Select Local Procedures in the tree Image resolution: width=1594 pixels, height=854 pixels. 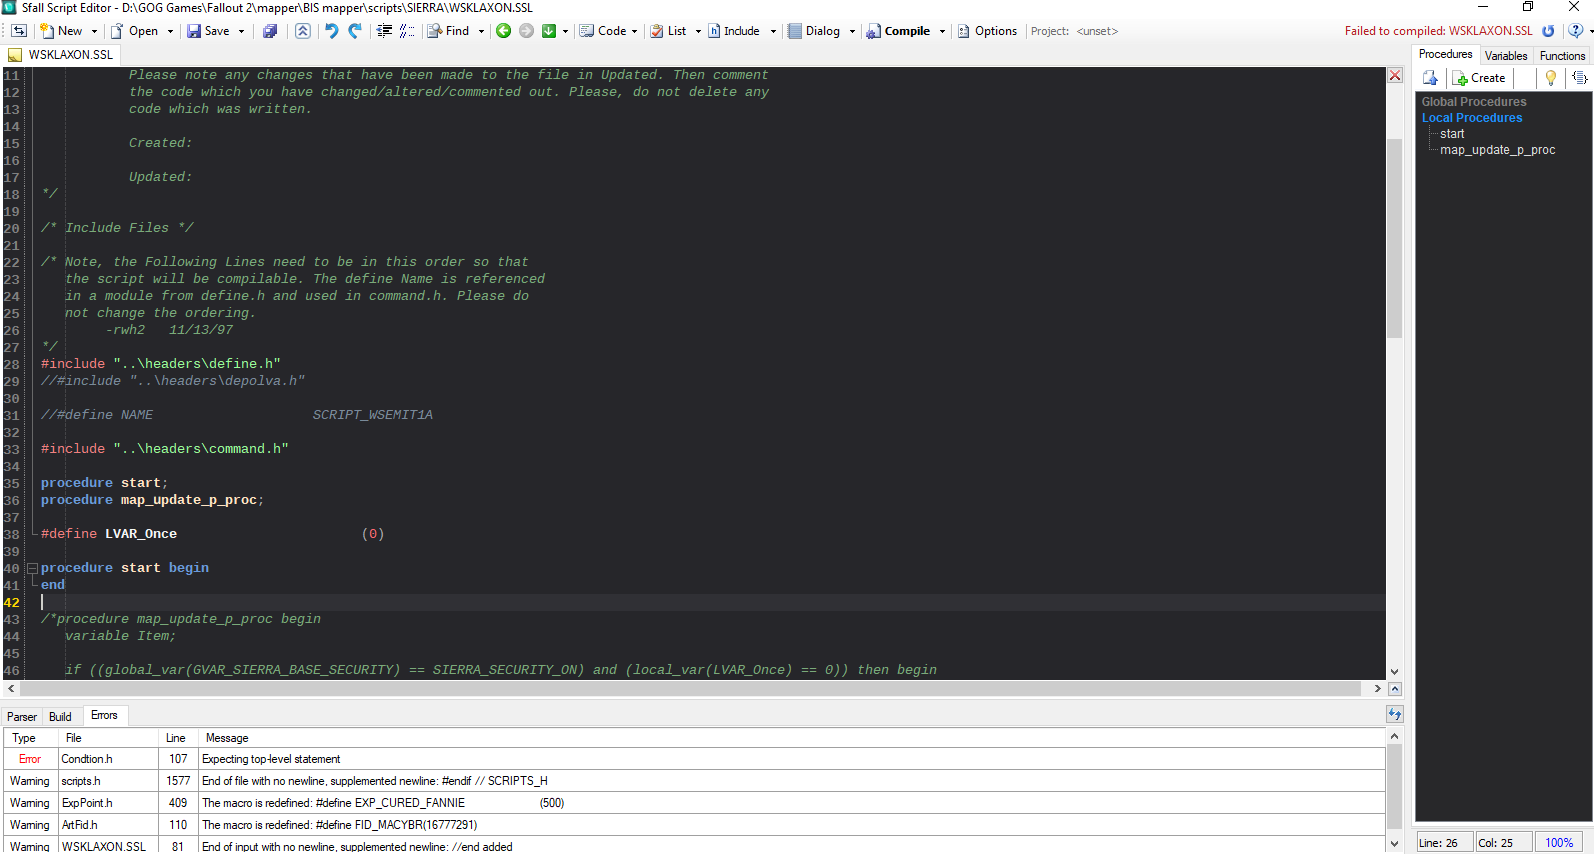[x=1472, y=118]
